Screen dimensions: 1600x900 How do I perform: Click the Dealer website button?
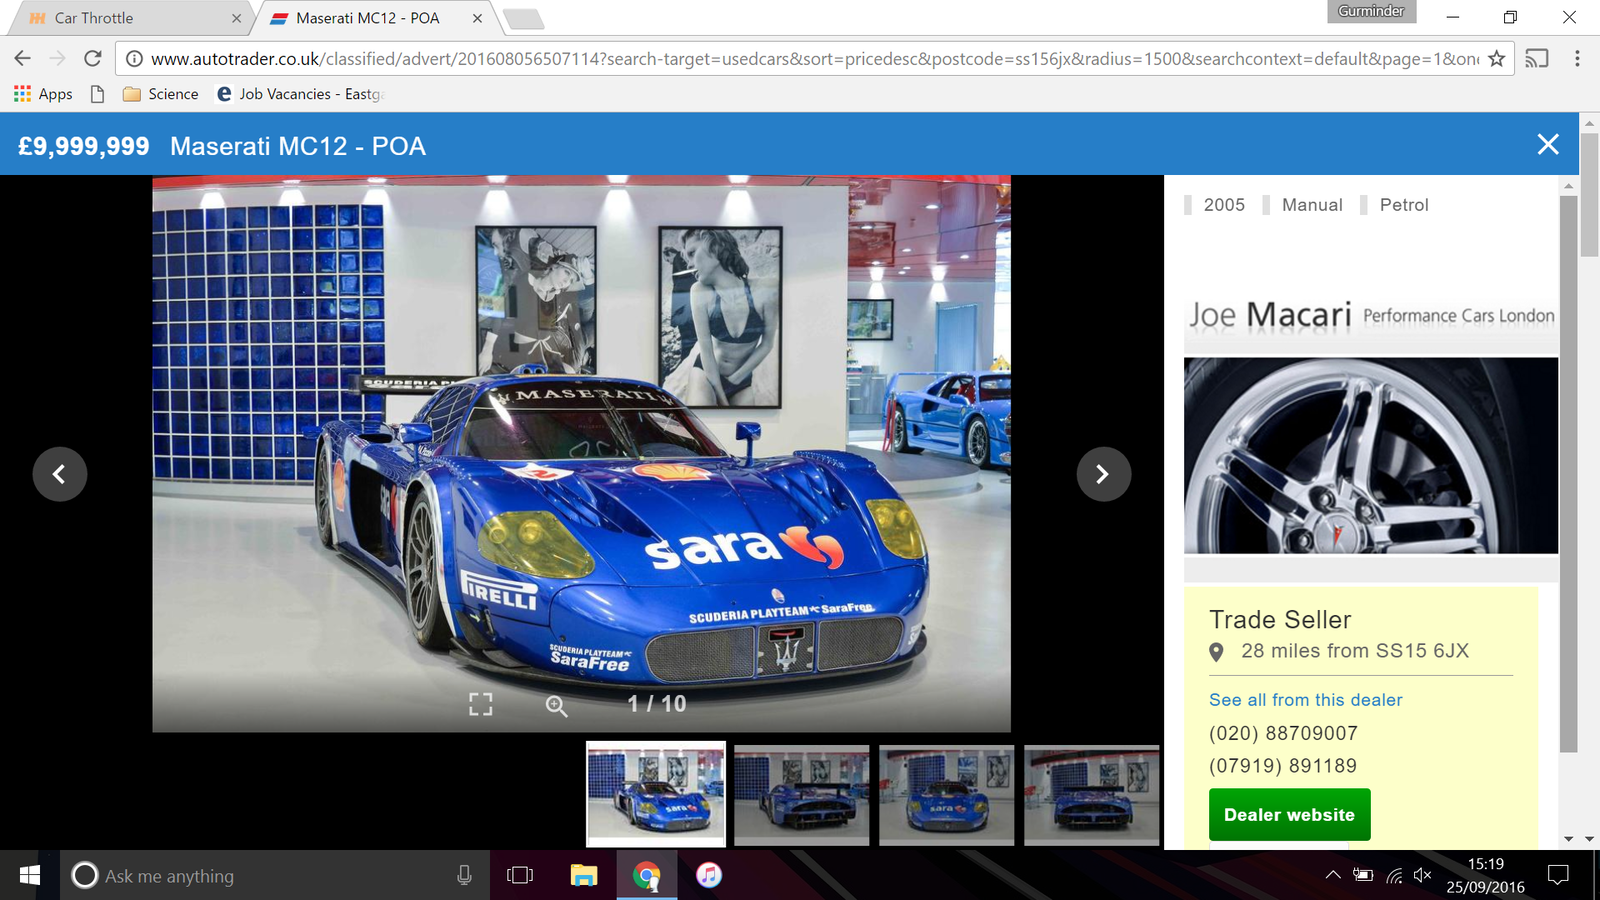pyautogui.click(x=1289, y=815)
